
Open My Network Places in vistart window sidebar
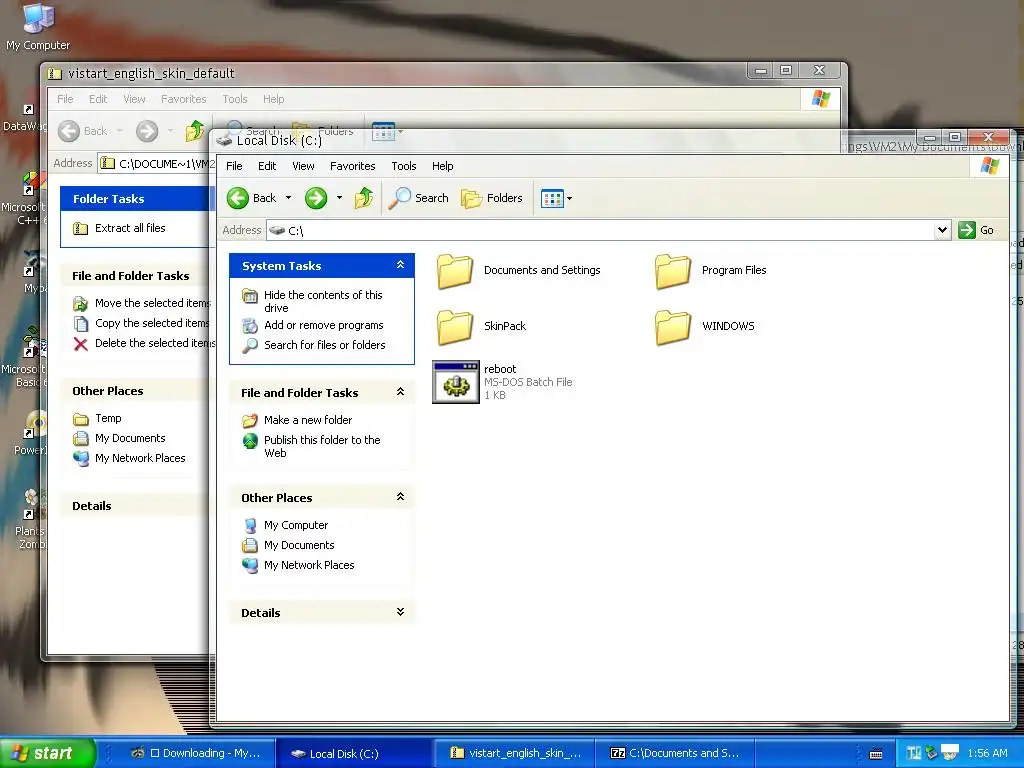(x=140, y=458)
